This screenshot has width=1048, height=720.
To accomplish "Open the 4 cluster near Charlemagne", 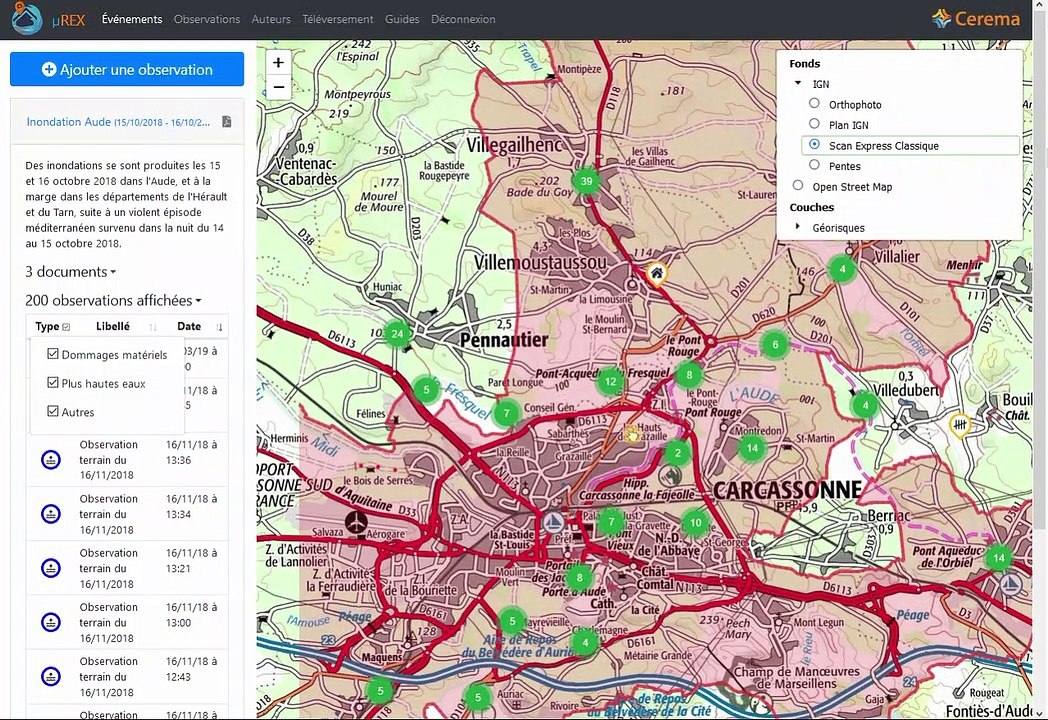I will click(x=585, y=642).
